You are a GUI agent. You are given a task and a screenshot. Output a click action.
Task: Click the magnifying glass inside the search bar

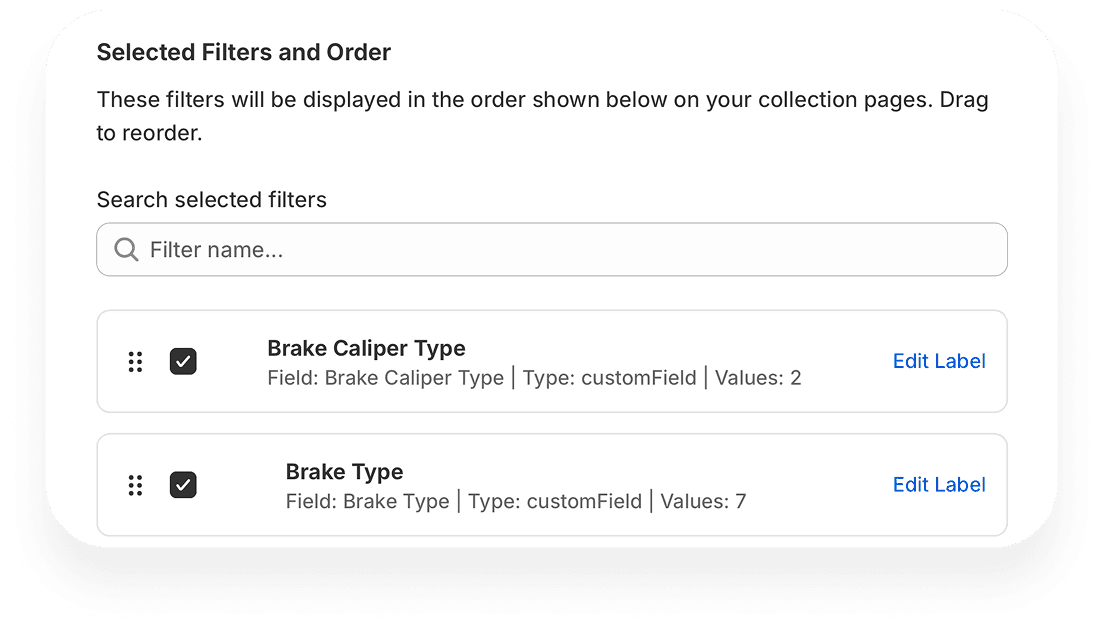(125, 249)
